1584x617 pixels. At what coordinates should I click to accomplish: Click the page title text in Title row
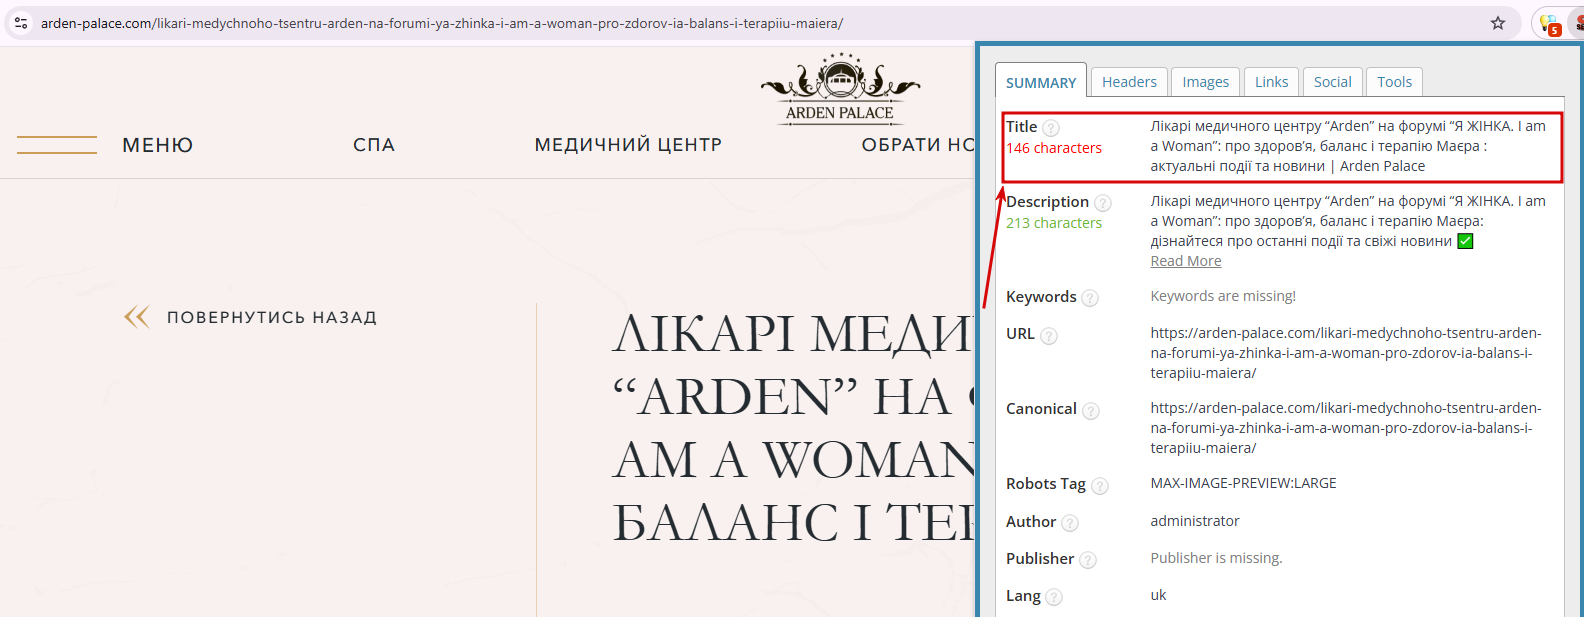pos(1348,146)
